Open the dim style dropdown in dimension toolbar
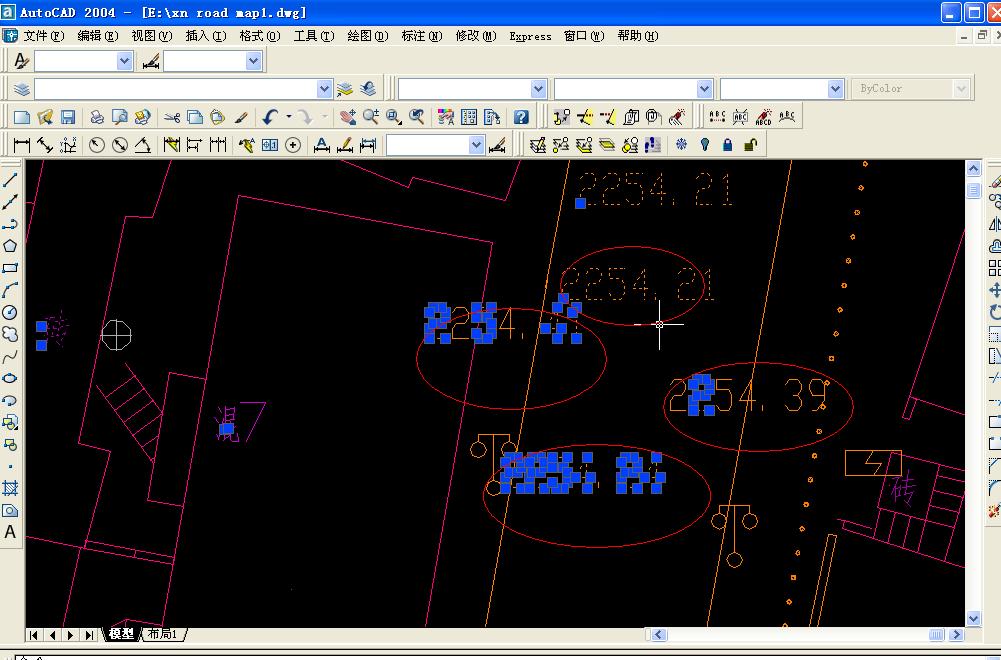The height and width of the screenshot is (660, 1001). point(476,145)
